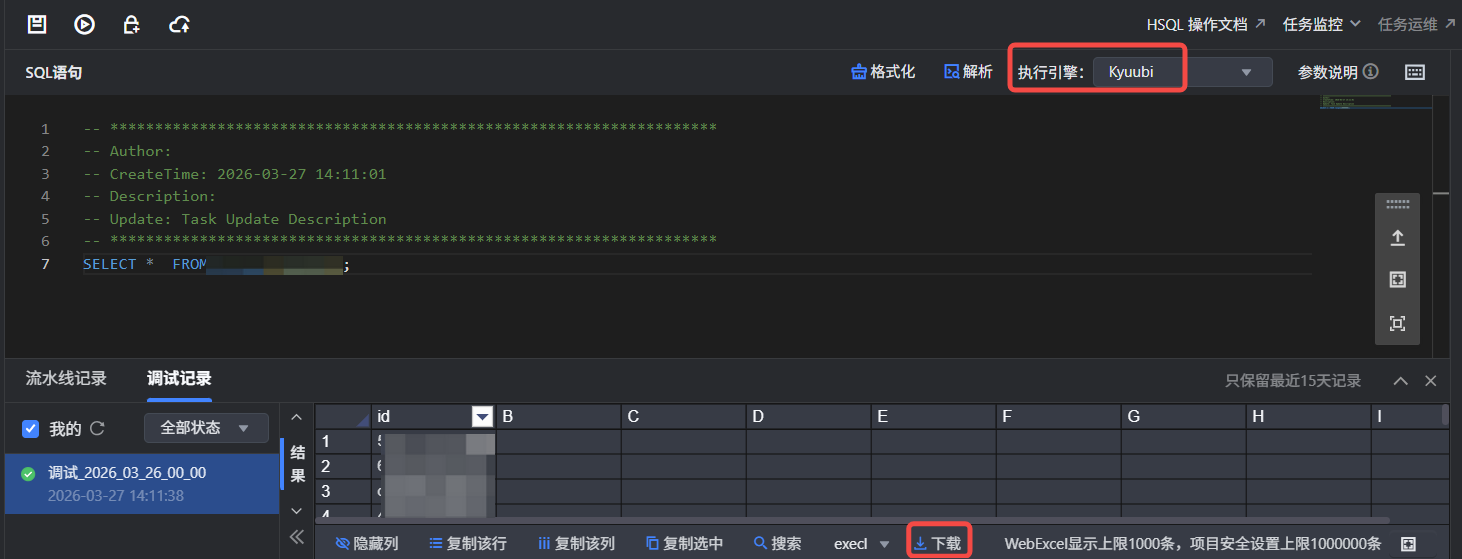Click up chevron above 结果 tab
1462x559 pixels.
point(296,417)
